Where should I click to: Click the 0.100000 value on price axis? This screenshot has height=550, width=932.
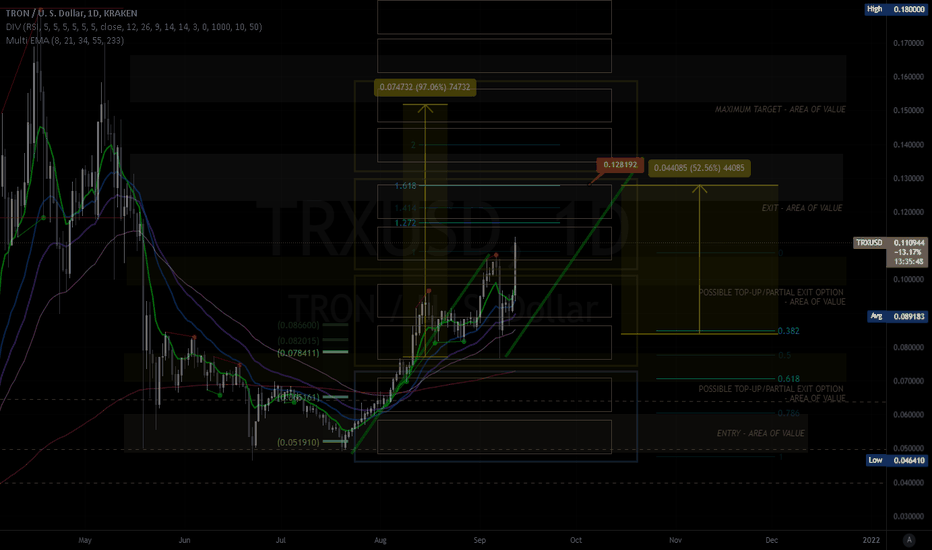pos(909,279)
